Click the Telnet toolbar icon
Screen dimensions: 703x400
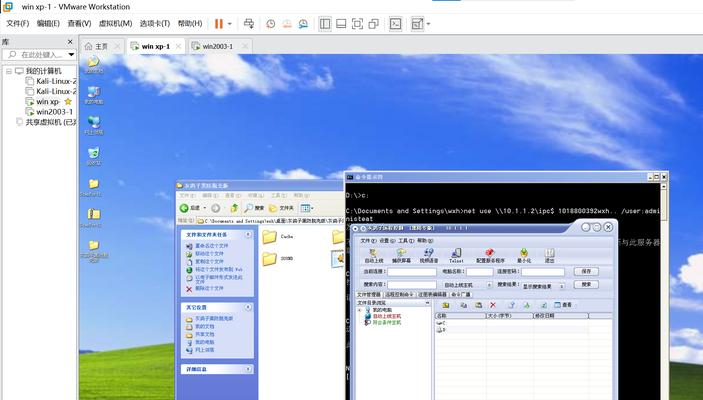tap(456, 256)
